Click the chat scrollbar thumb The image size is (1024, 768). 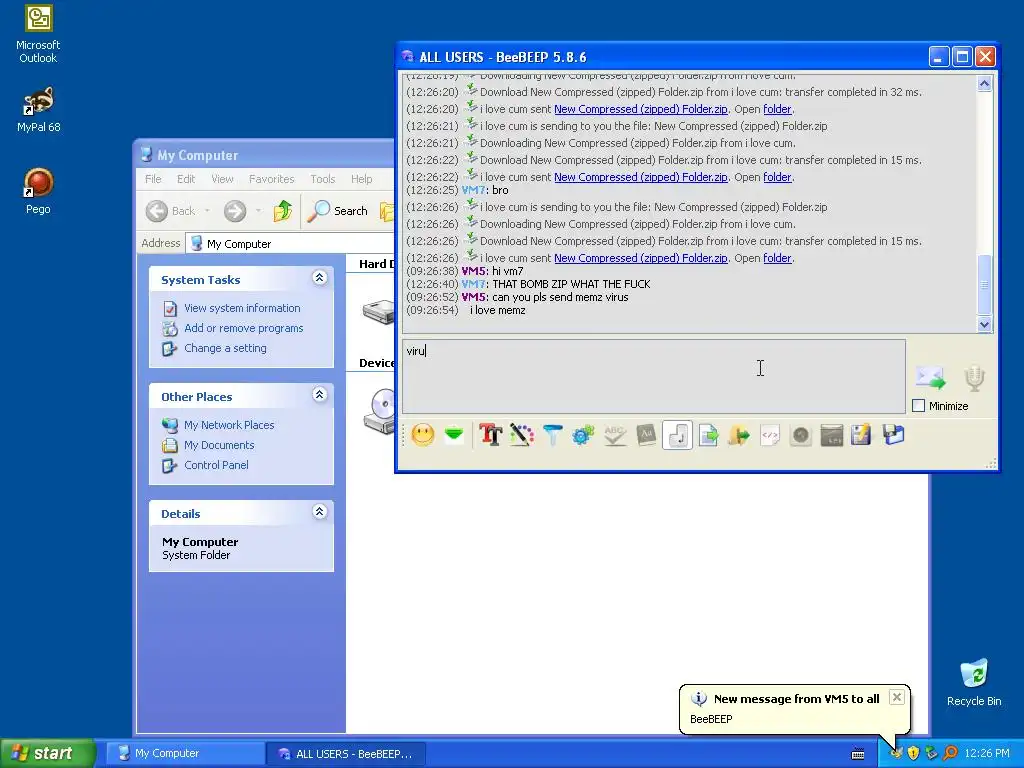984,285
